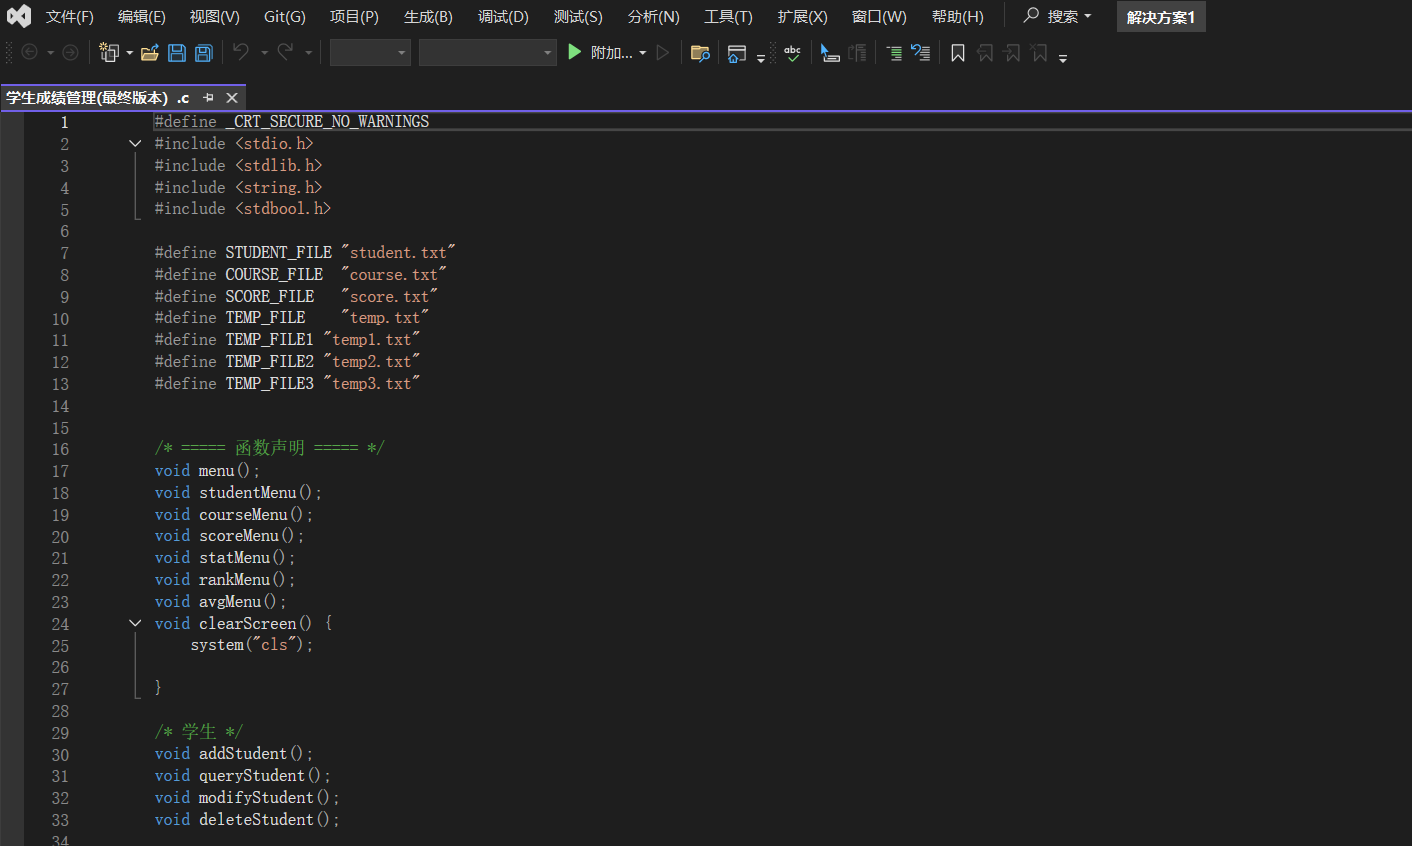
Task: Click the window with home icon
Action: click(737, 53)
